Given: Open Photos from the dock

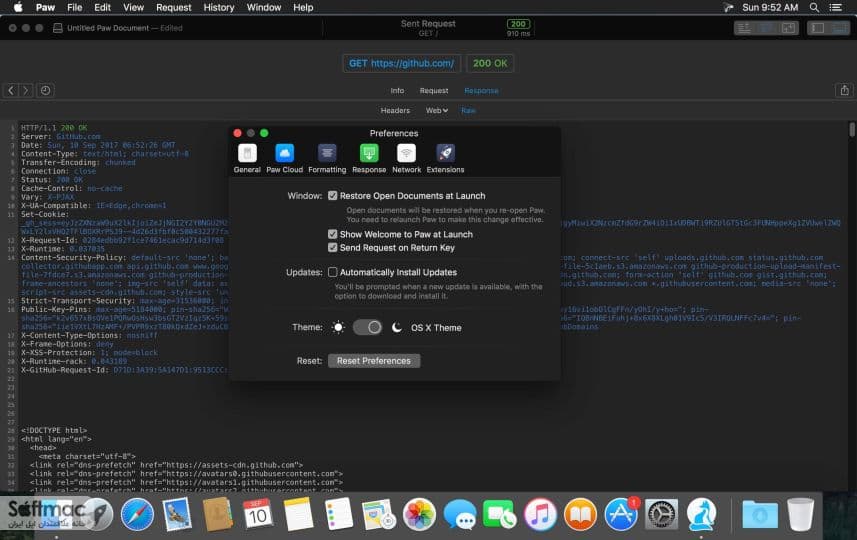Looking at the screenshot, I should [x=419, y=514].
